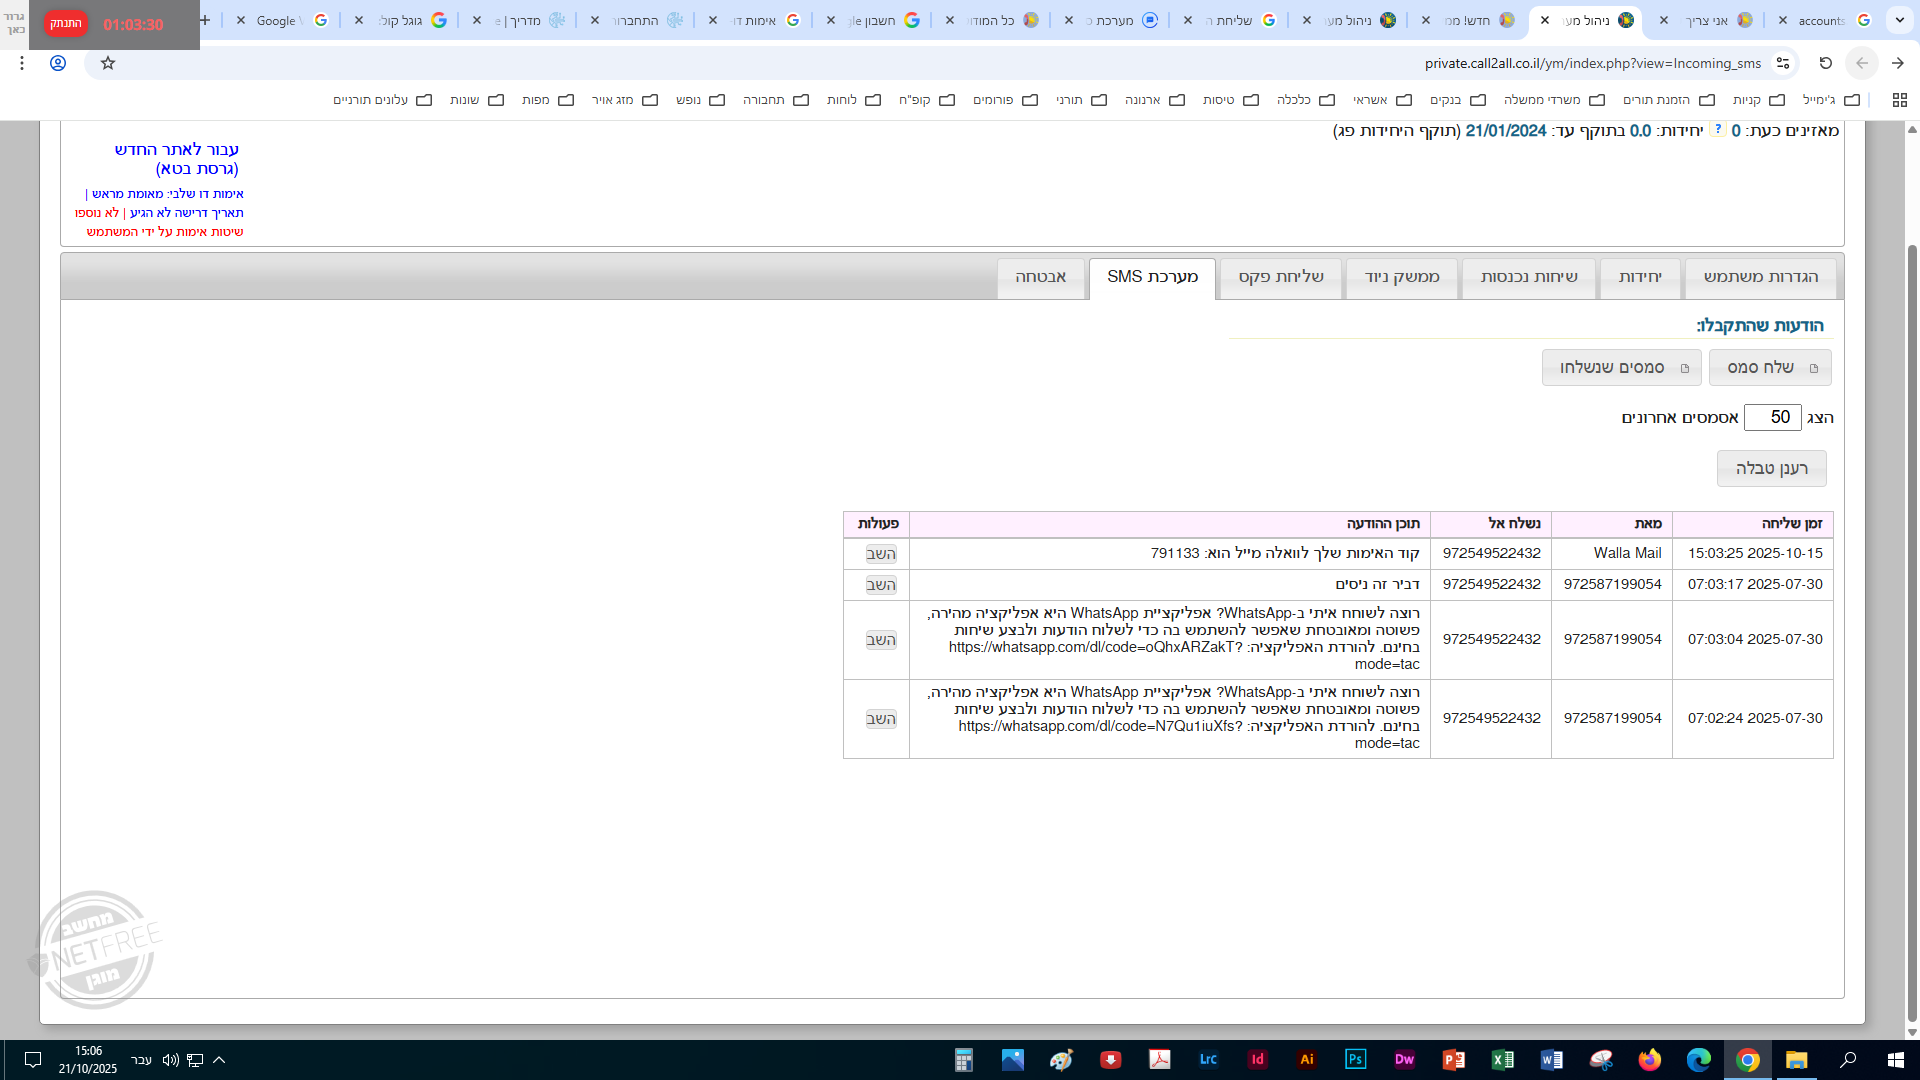Open site settings icon in address bar
Screen dimensions: 1920x1080
click(1783, 63)
